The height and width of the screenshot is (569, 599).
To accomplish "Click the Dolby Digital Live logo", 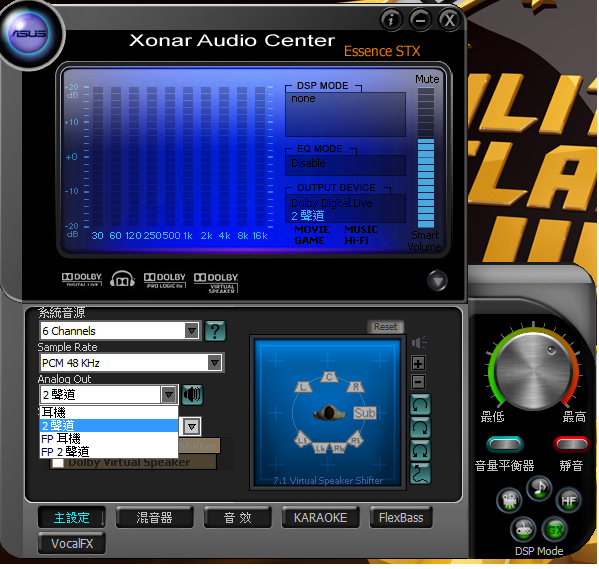I will point(82,279).
